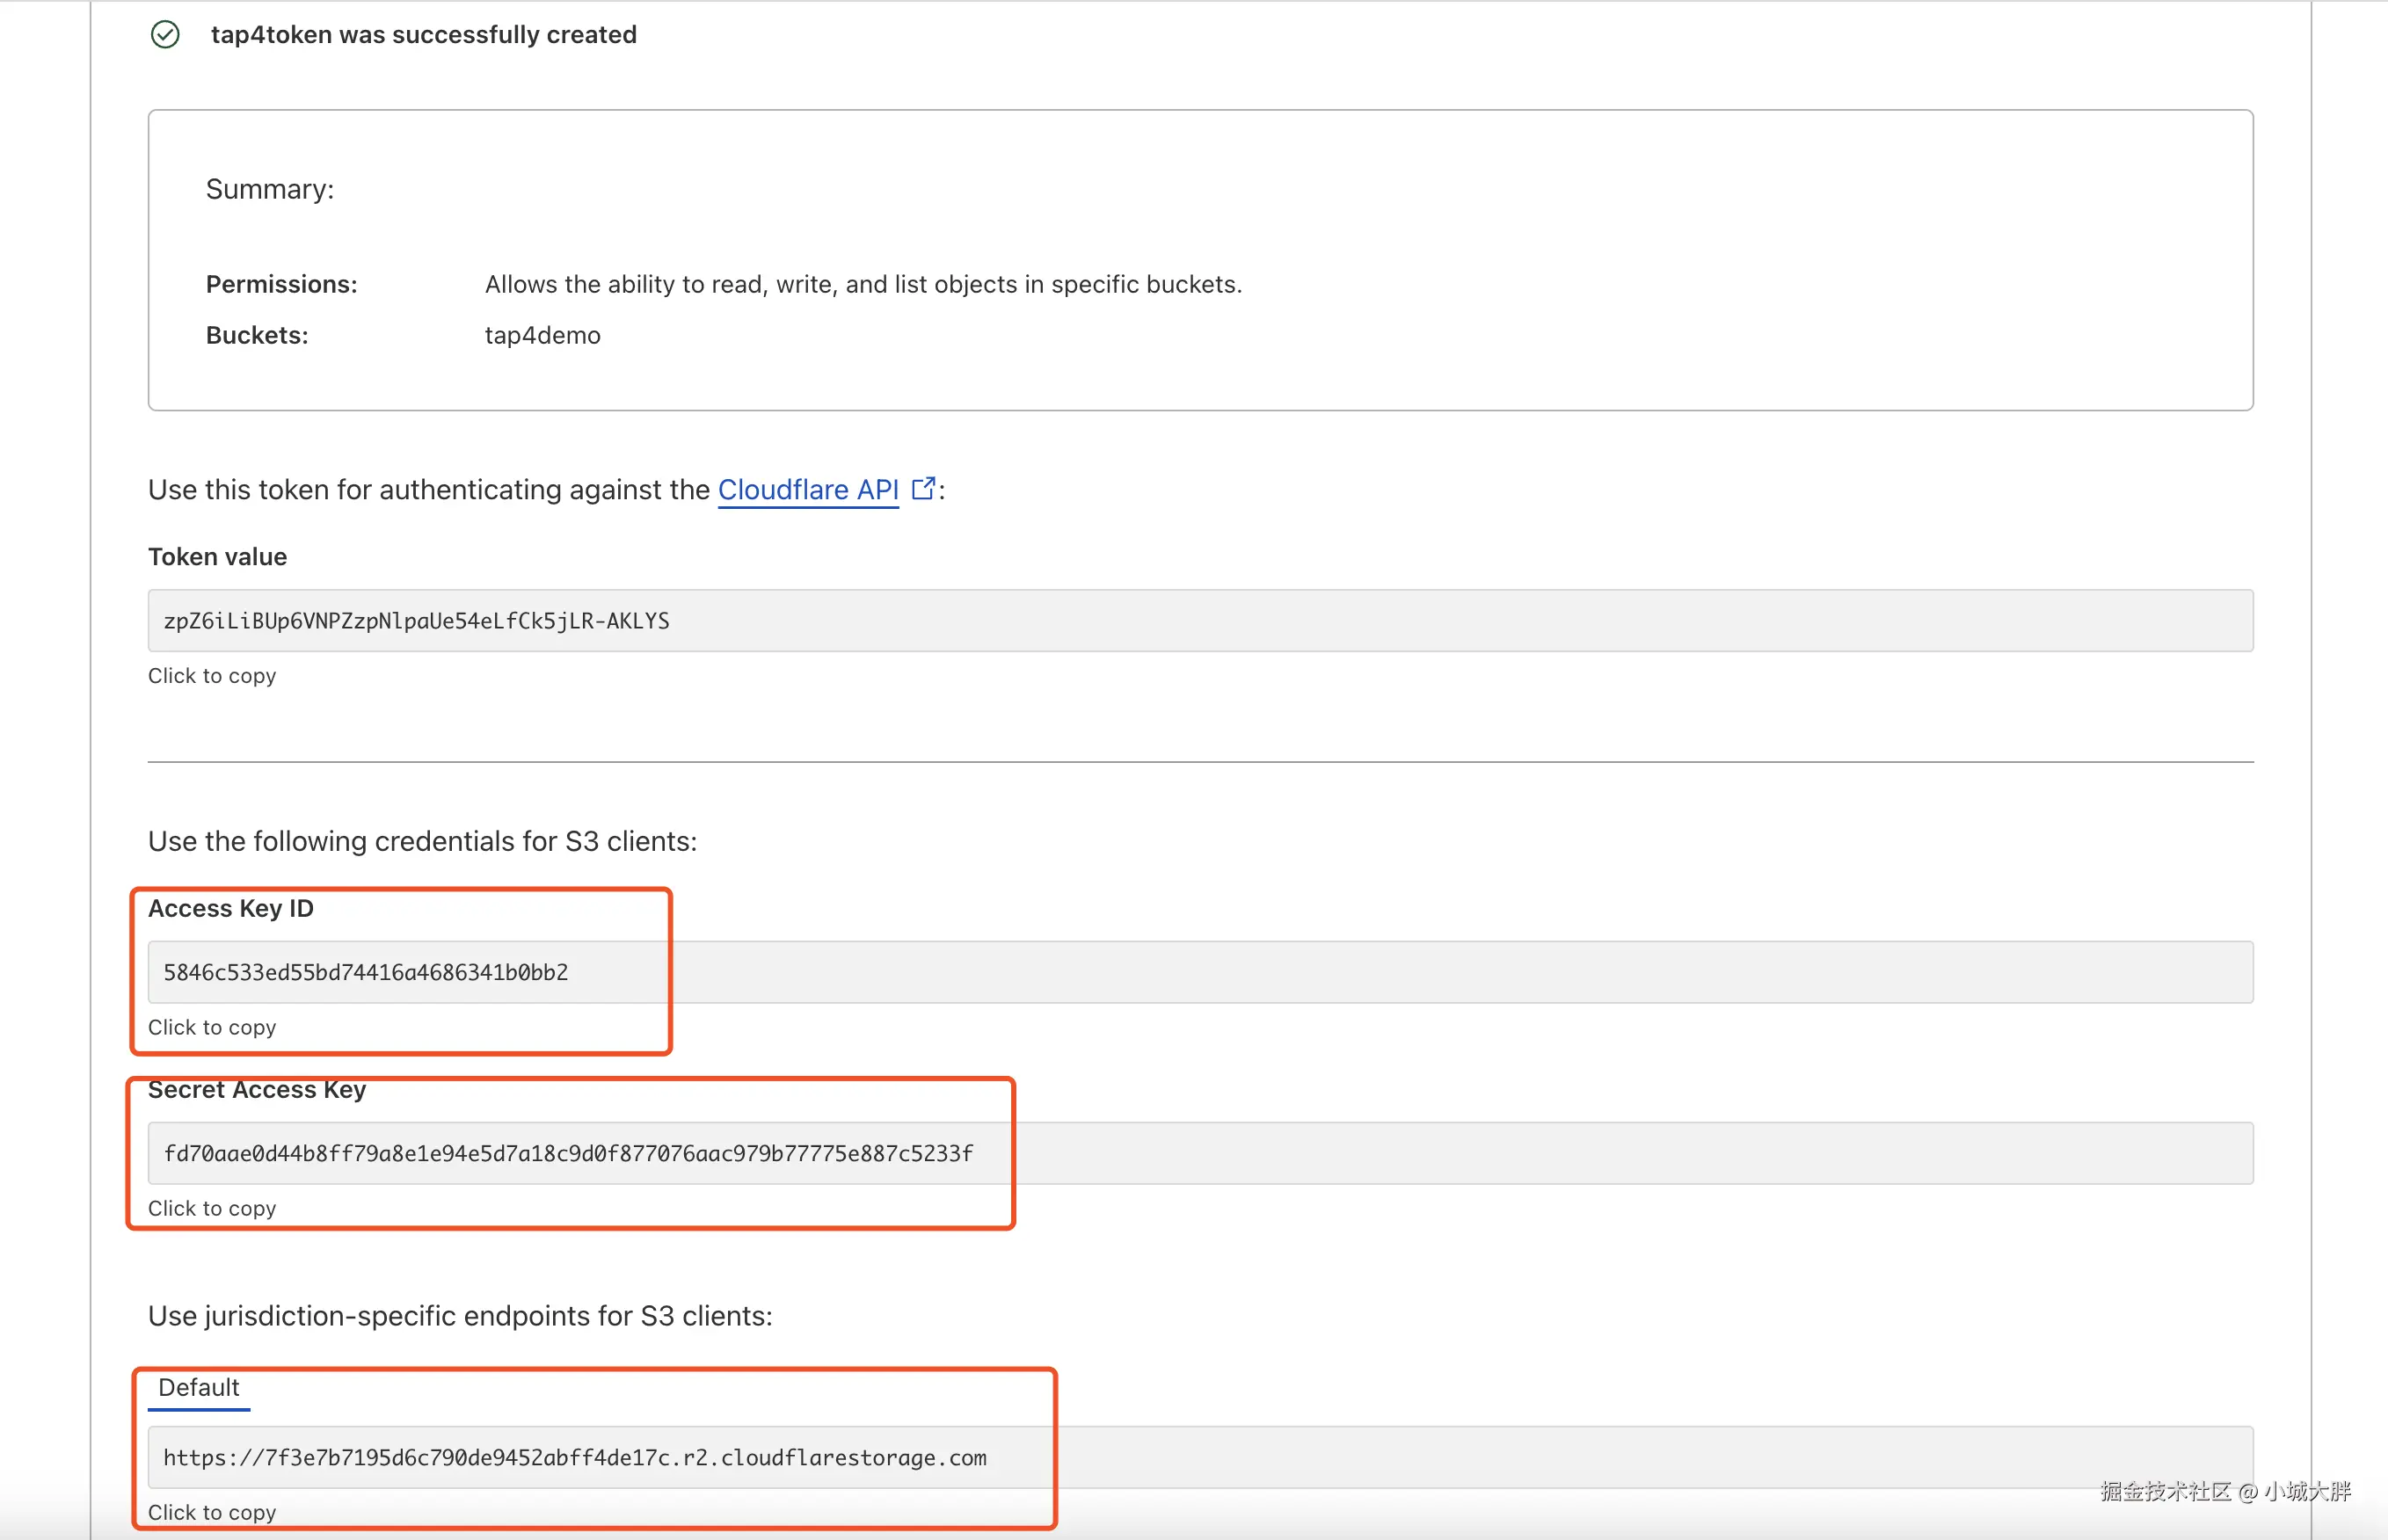Click to copy below the Secret Access Key
The height and width of the screenshot is (1540, 2388).
tap(212, 1209)
